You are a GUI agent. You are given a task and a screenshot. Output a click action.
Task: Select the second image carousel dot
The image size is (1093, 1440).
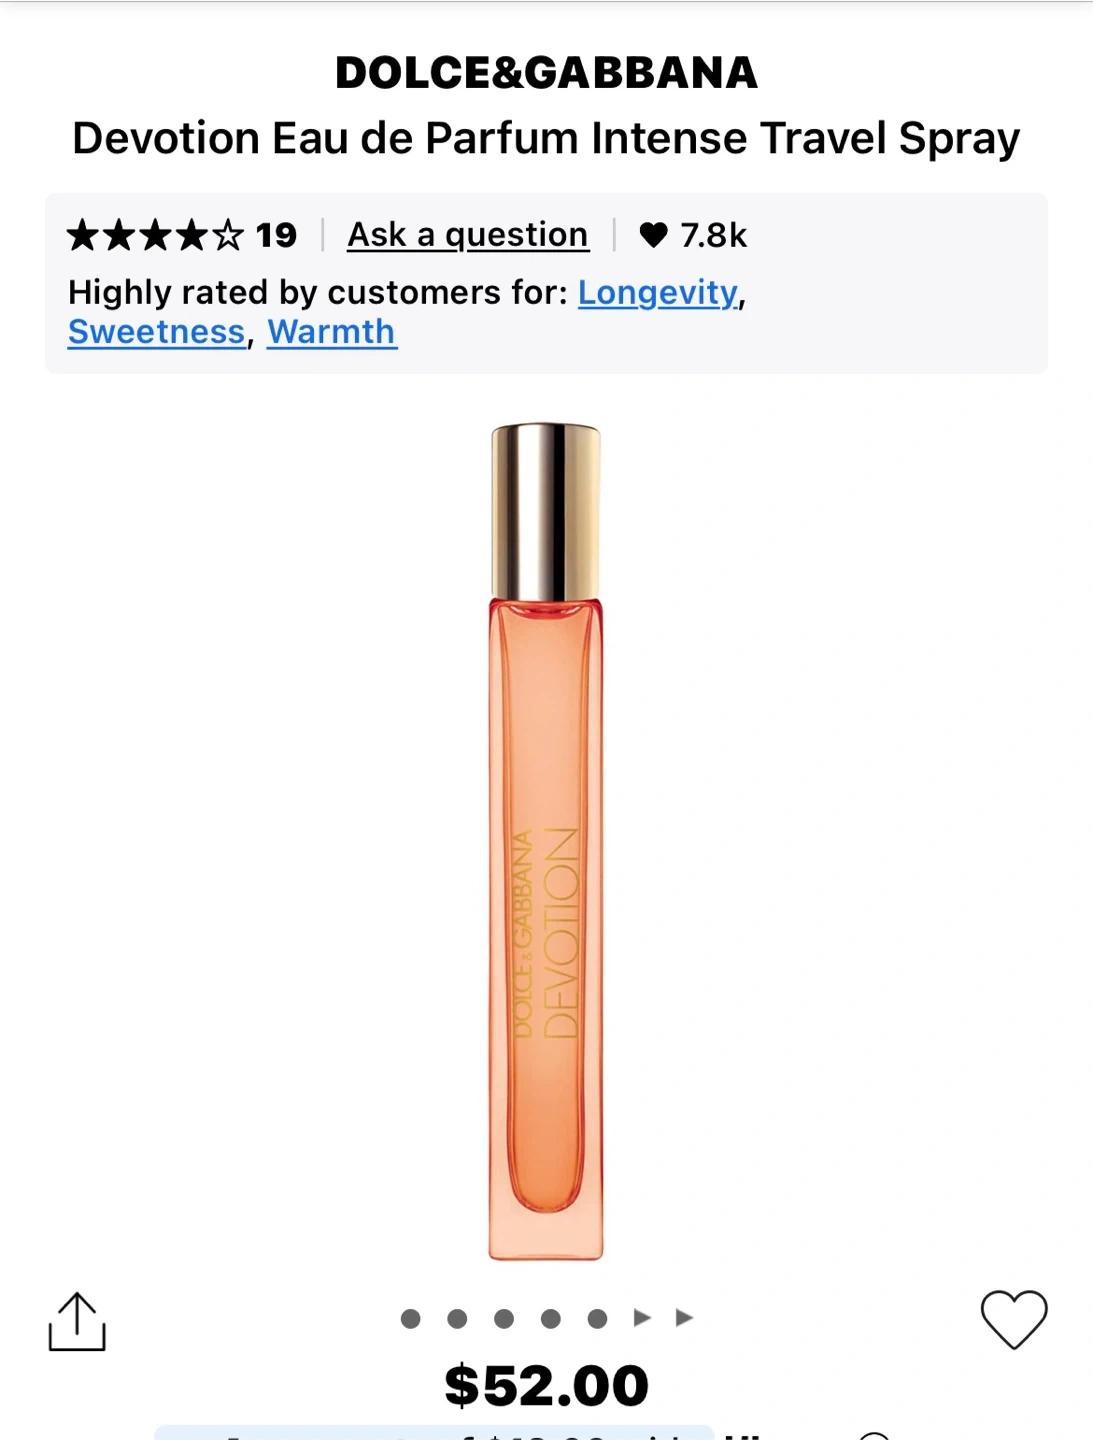point(457,1319)
